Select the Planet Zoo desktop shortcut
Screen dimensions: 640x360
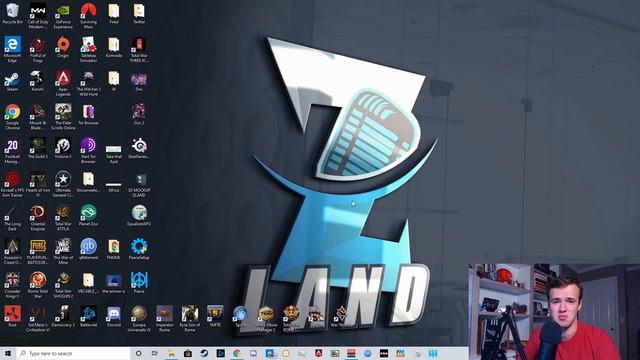click(x=88, y=216)
